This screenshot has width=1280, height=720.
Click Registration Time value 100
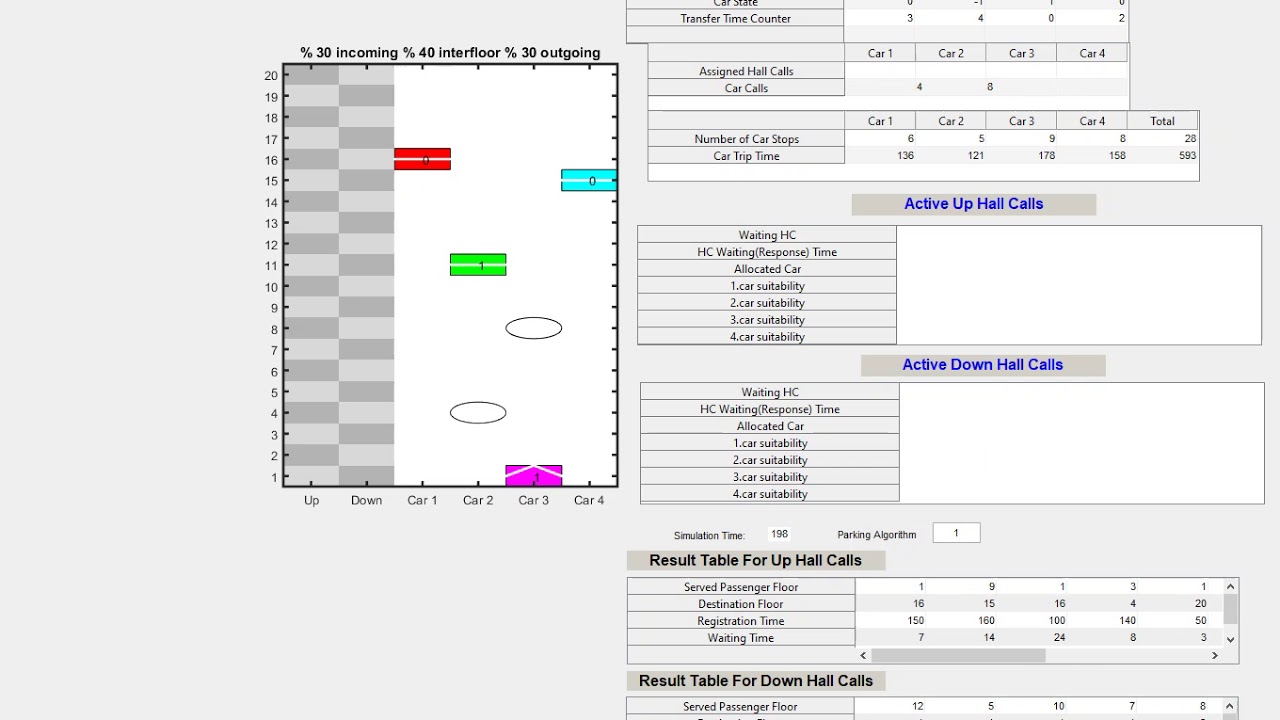click(x=1056, y=621)
